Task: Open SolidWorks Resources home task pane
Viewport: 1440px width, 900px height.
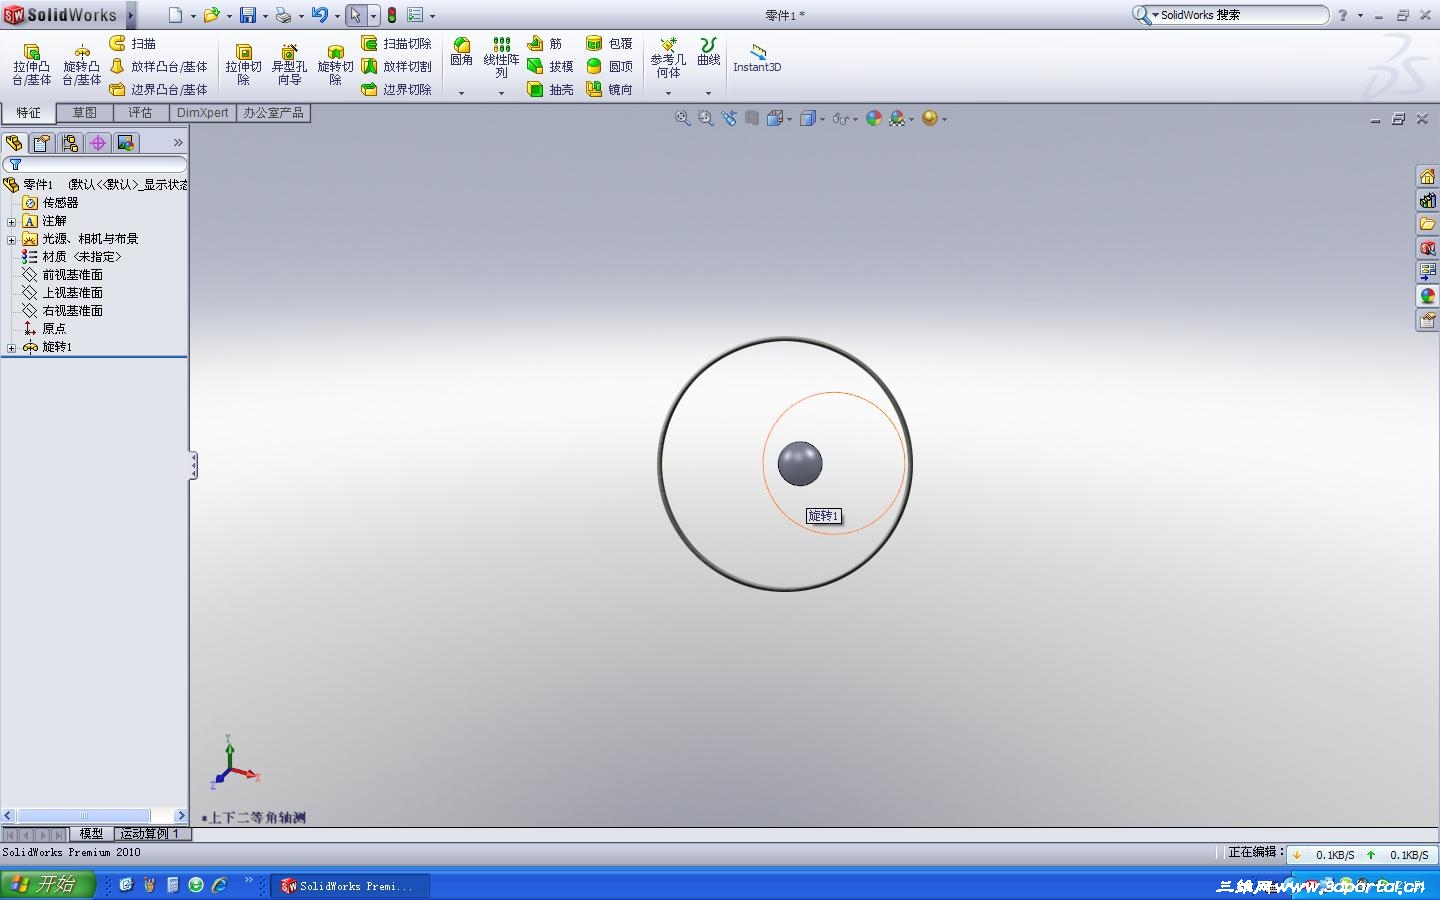Action: (1427, 177)
